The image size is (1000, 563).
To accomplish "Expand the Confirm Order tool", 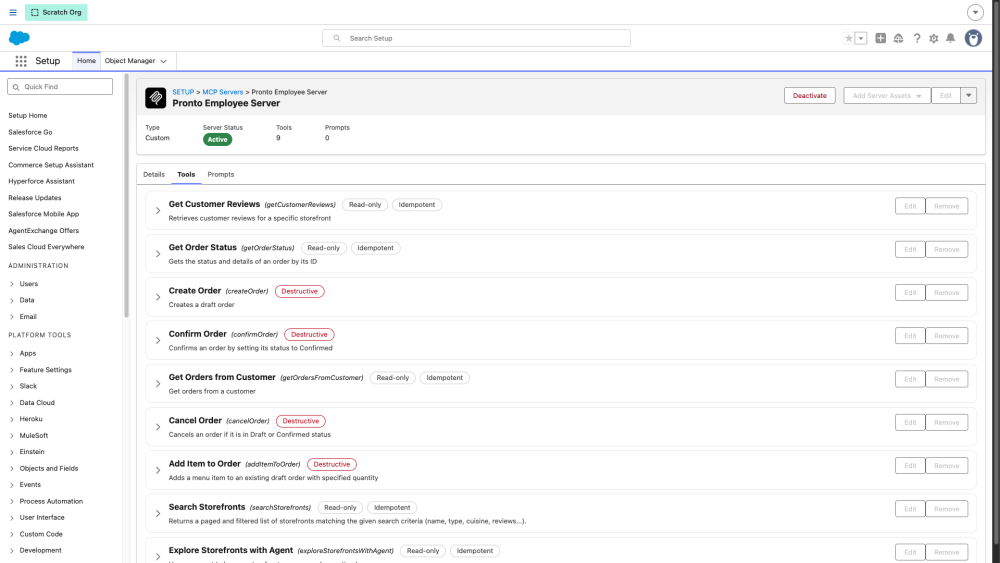I will tap(158, 340).
